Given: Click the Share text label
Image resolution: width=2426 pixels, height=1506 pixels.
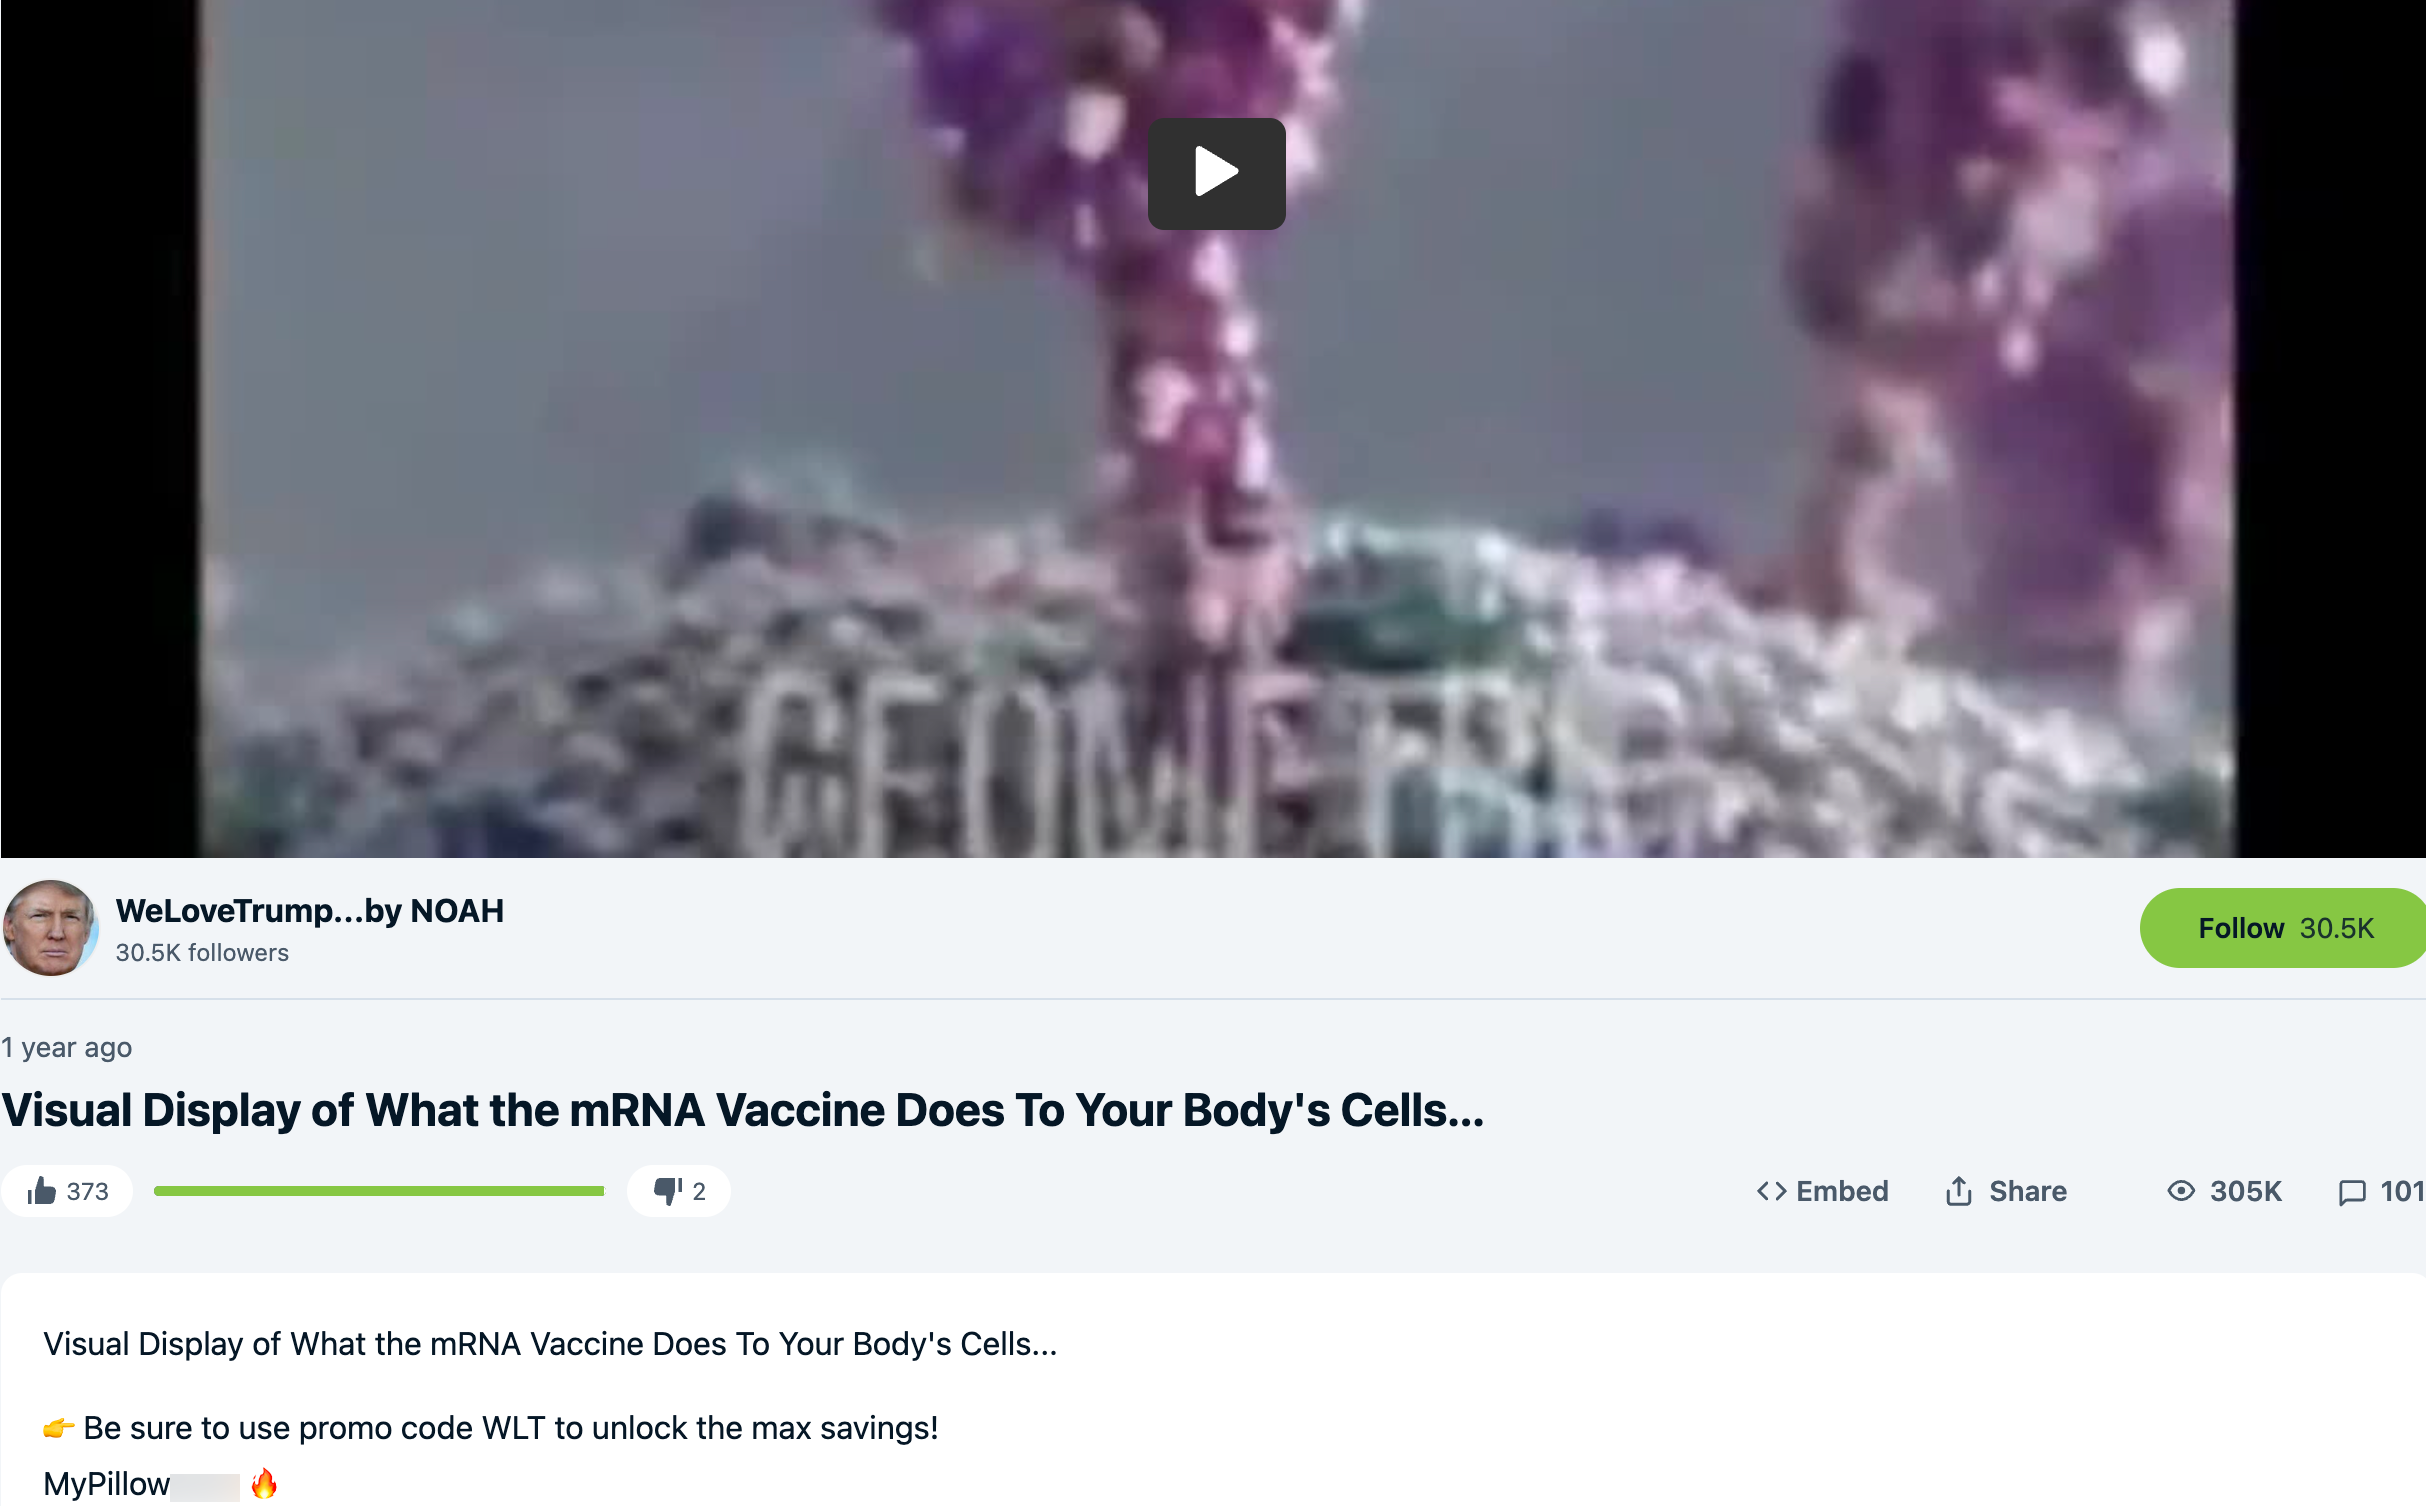Looking at the screenshot, I should (x=2027, y=1191).
